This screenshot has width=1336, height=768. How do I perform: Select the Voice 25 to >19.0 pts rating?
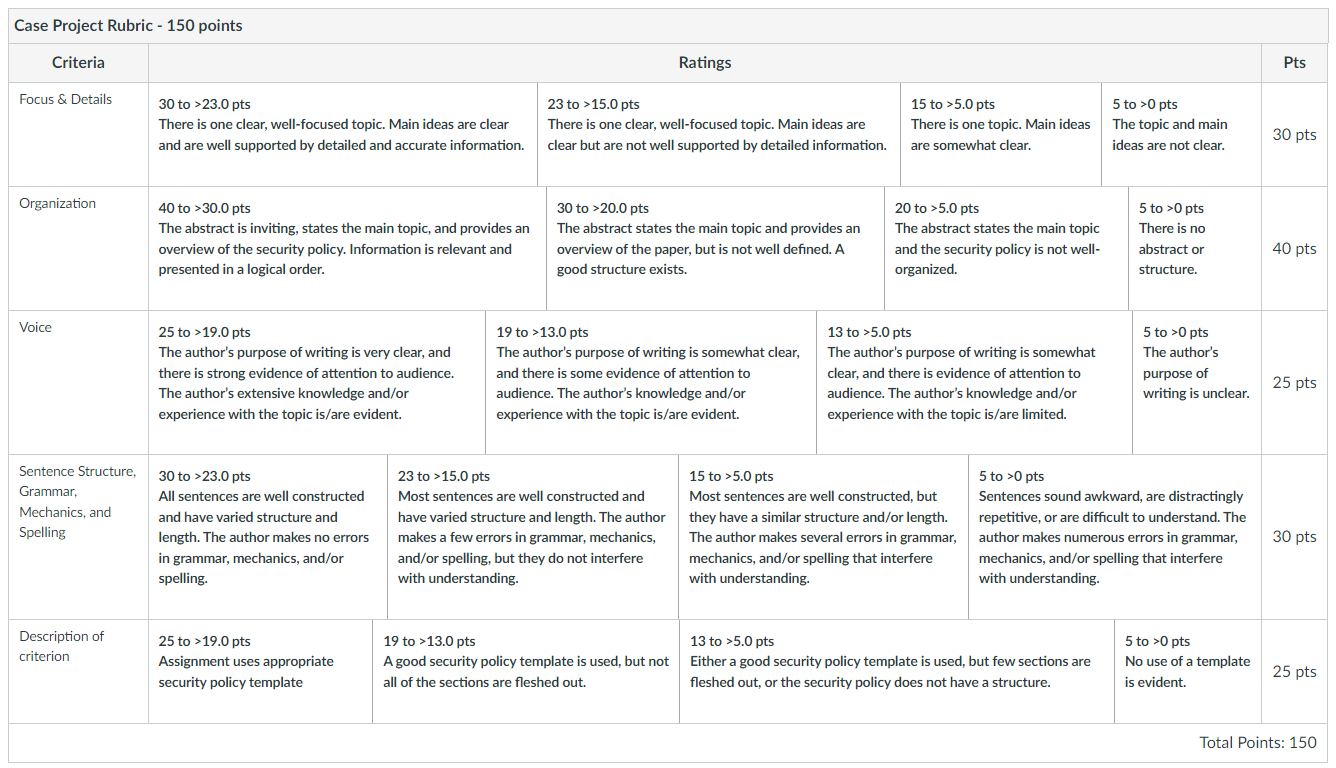click(x=317, y=383)
